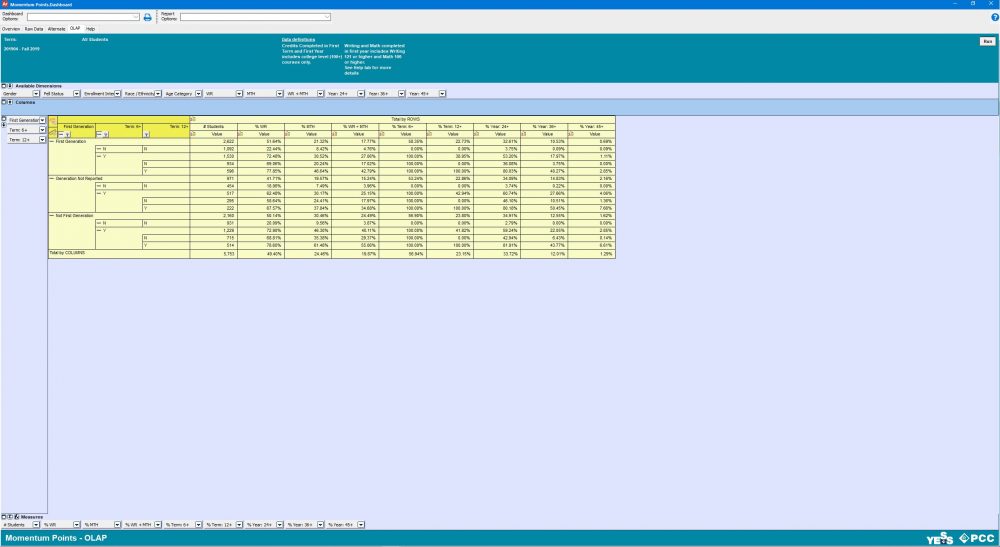Open the # Students measure dropdown
The height and width of the screenshot is (547, 1000).
(36, 525)
